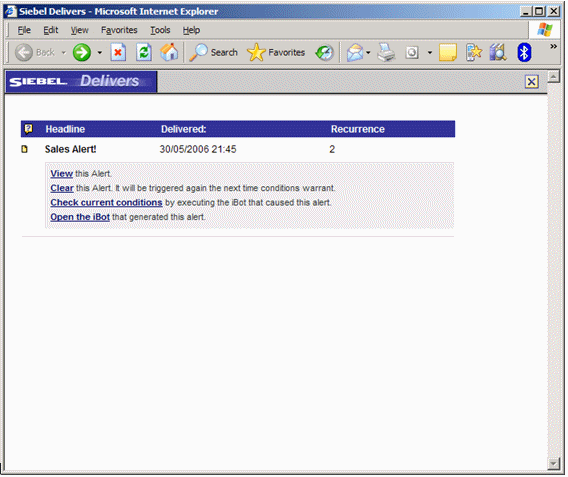
Task: Click the Windows flag logo throbber
Action: (x=545, y=30)
